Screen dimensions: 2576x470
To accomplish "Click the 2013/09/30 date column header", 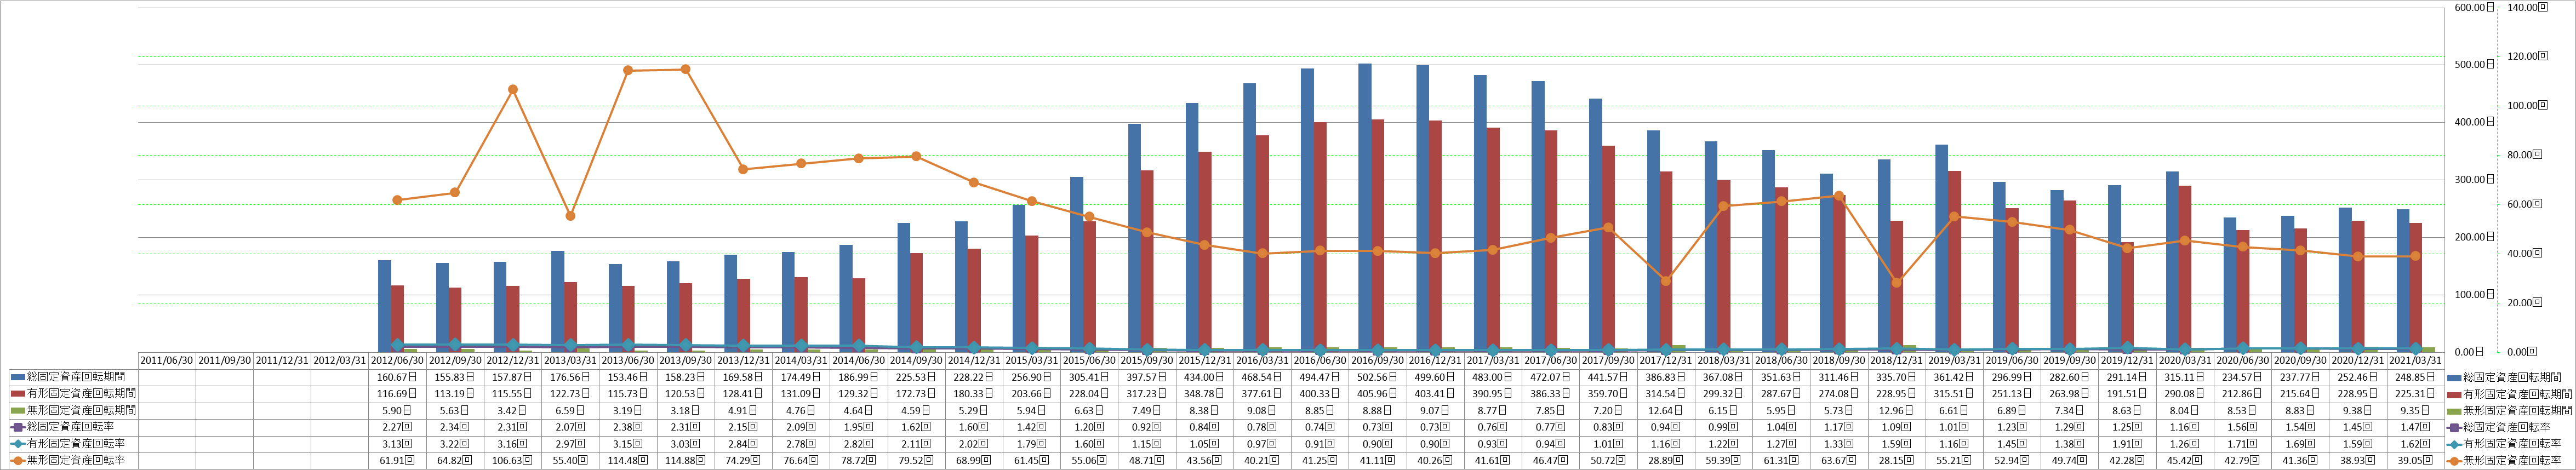I will click(686, 360).
